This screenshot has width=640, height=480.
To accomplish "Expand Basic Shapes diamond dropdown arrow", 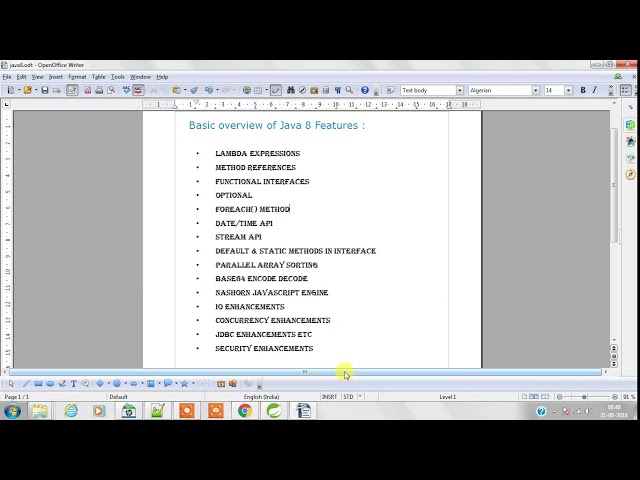I will (109, 384).
